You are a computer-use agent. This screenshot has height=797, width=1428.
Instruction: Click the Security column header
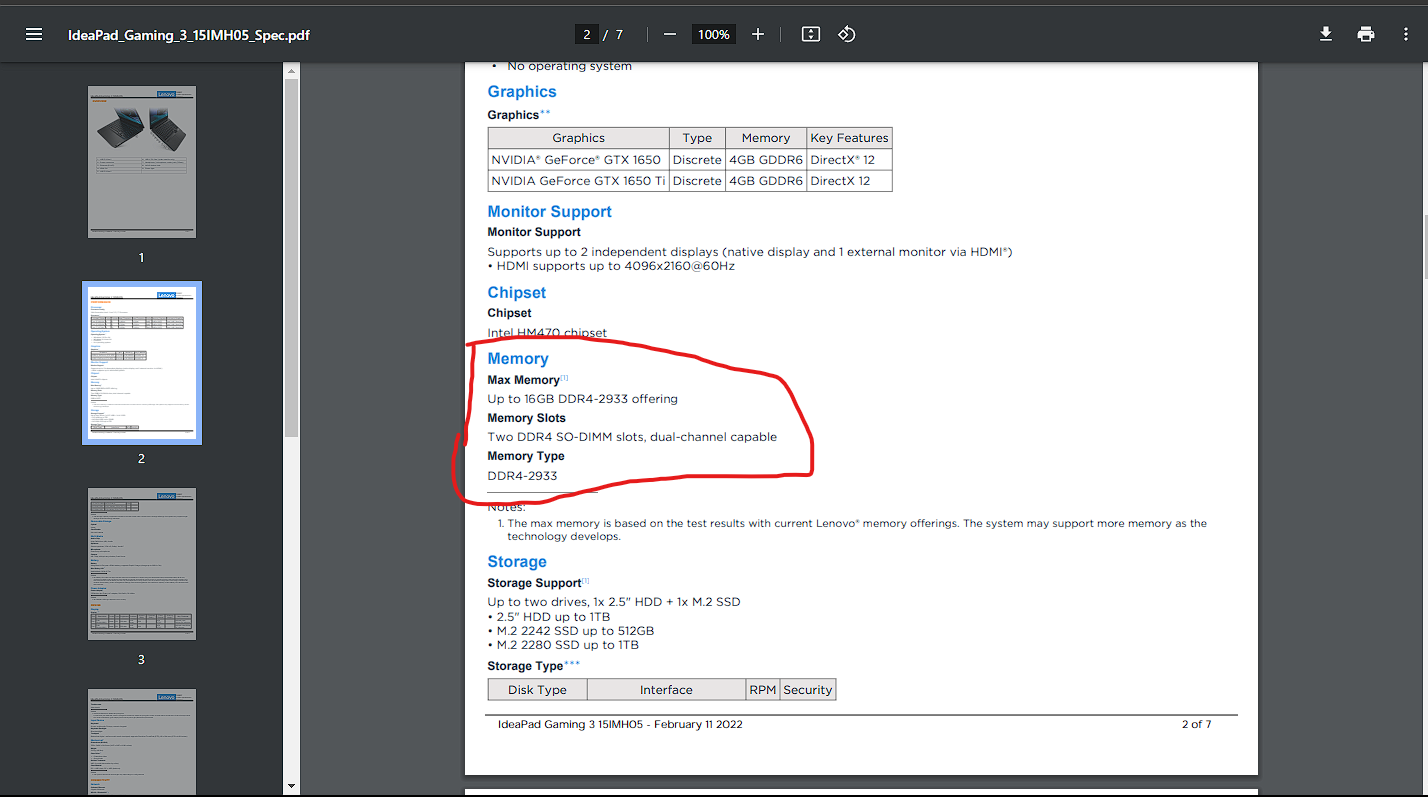[807, 690]
